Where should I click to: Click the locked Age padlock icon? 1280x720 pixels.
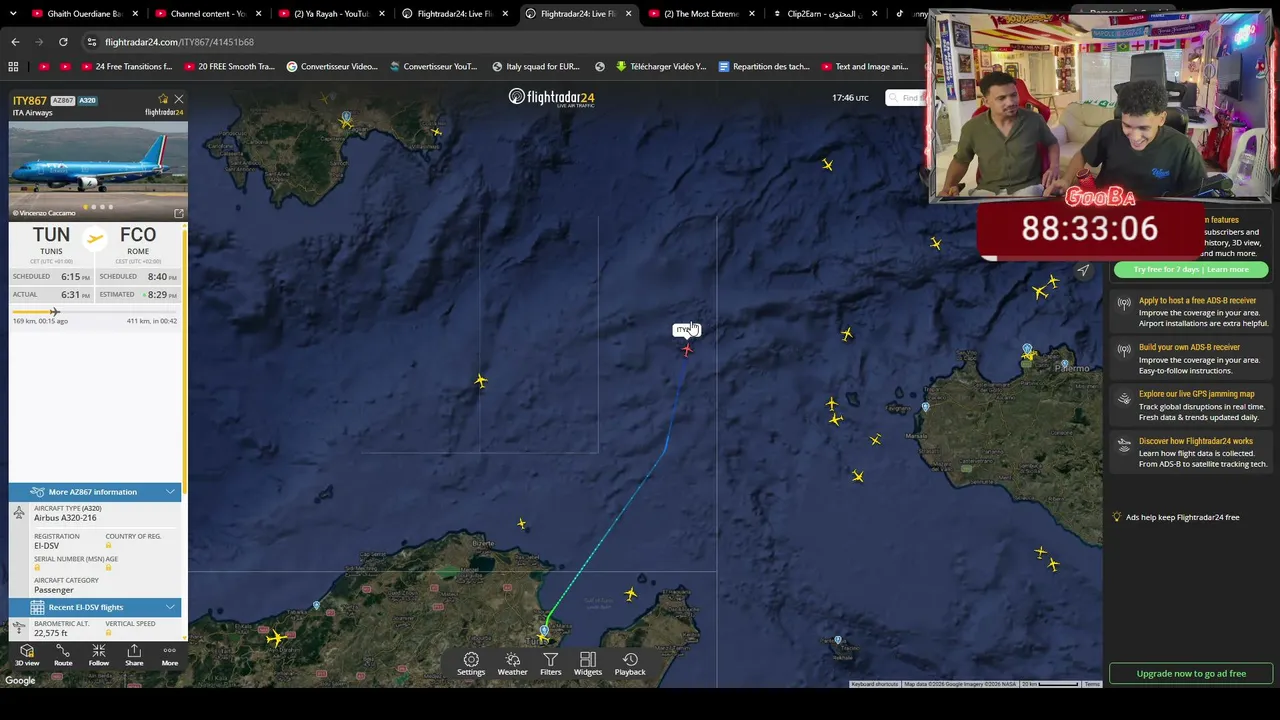coord(108,568)
